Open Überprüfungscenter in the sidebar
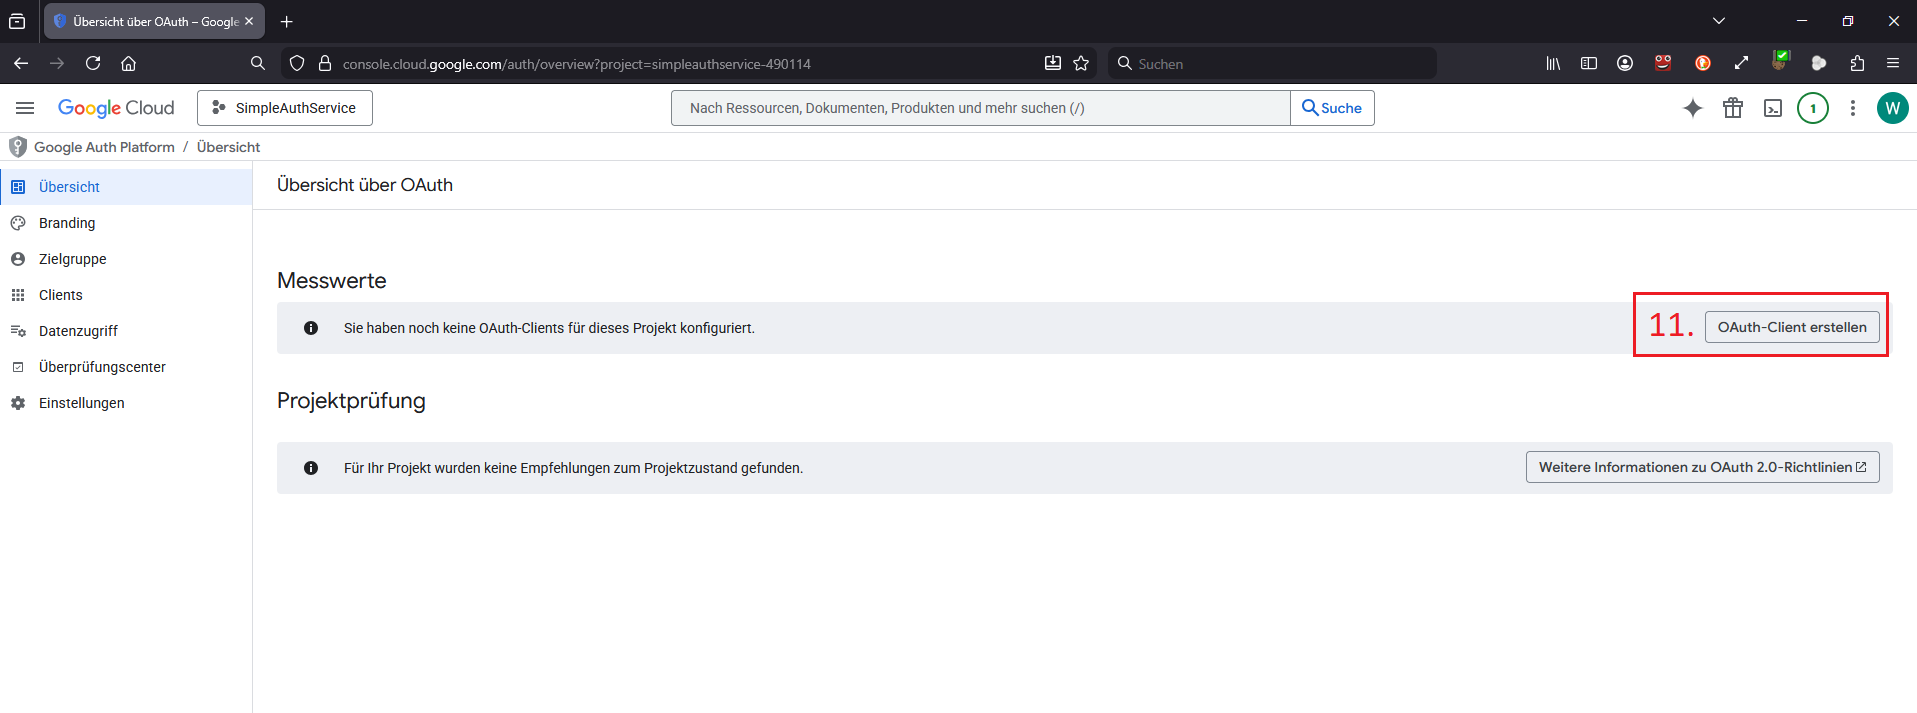The image size is (1917, 713). pos(126,367)
